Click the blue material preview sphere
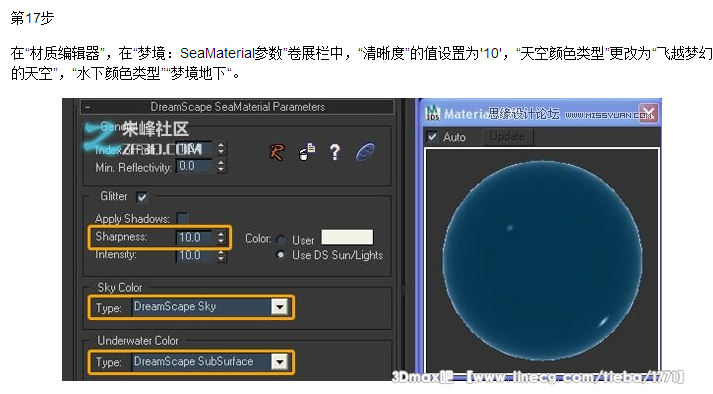The width and height of the screenshot is (713, 394). (542, 260)
